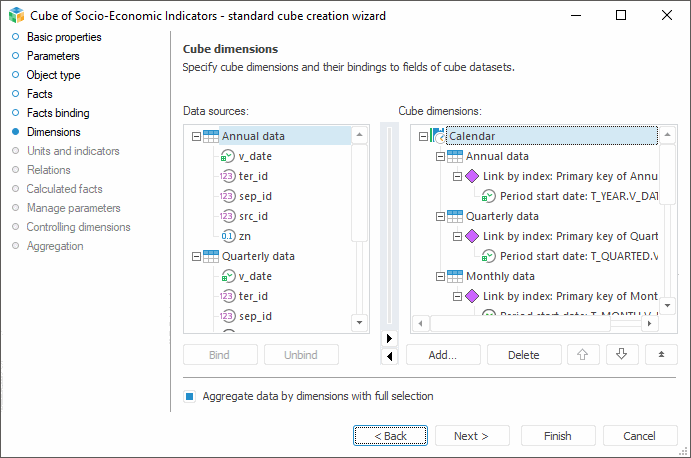Image resolution: width=691 pixels, height=458 pixels.
Task: Click the right-pointing black arrow between panels
Action: [389, 338]
